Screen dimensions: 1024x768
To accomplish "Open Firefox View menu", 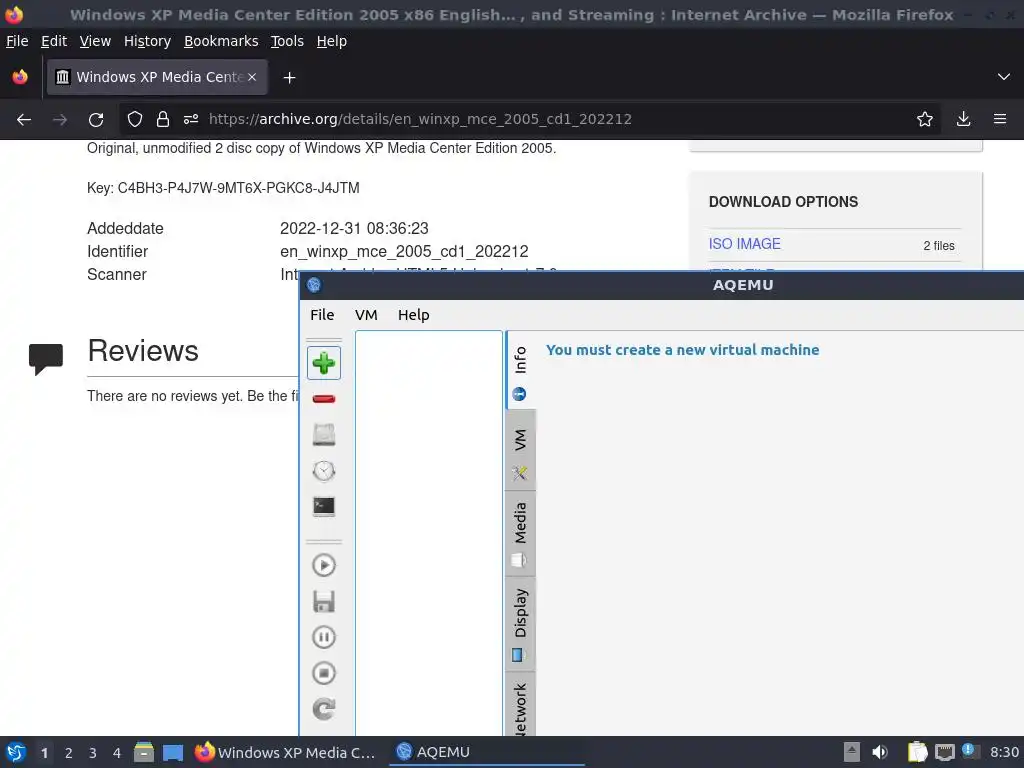I will pyautogui.click(x=95, y=41).
